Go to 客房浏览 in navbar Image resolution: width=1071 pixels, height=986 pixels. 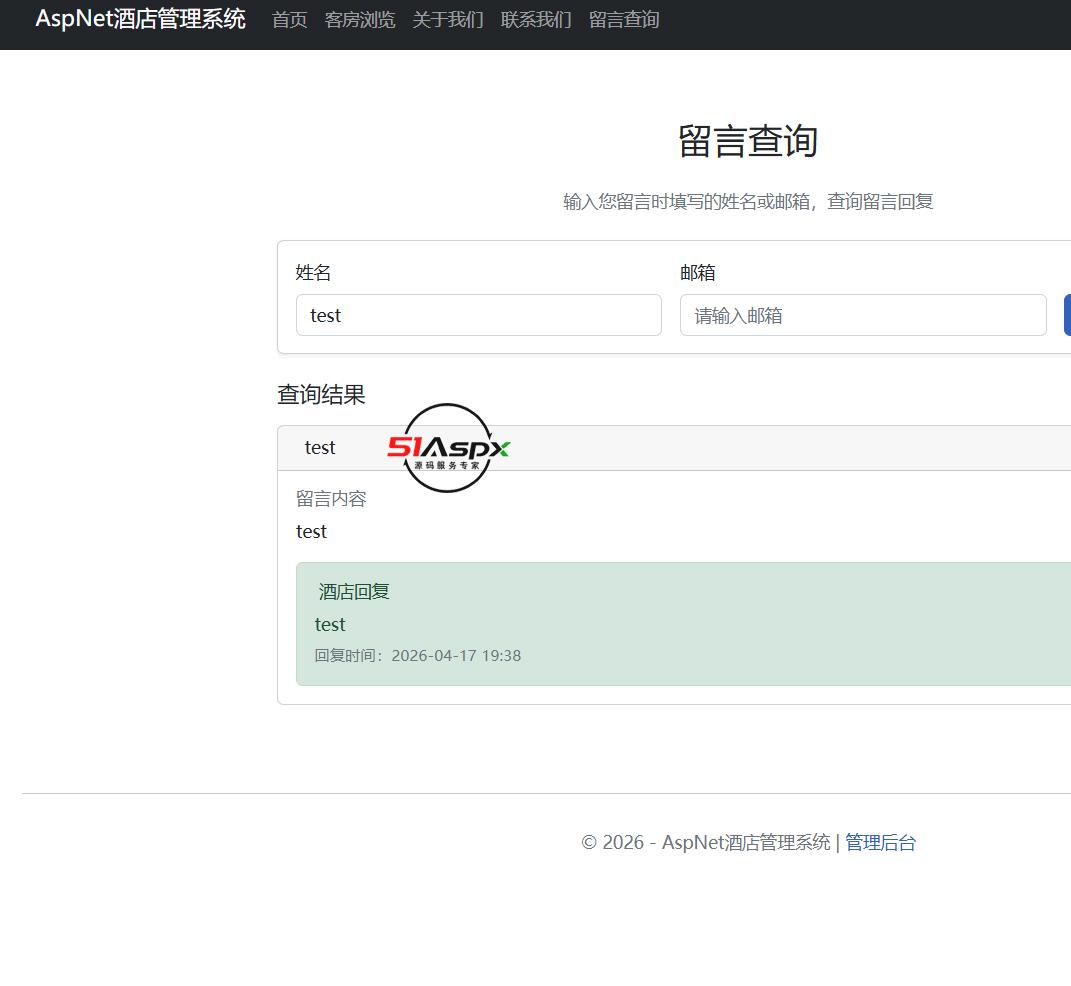coord(360,20)
